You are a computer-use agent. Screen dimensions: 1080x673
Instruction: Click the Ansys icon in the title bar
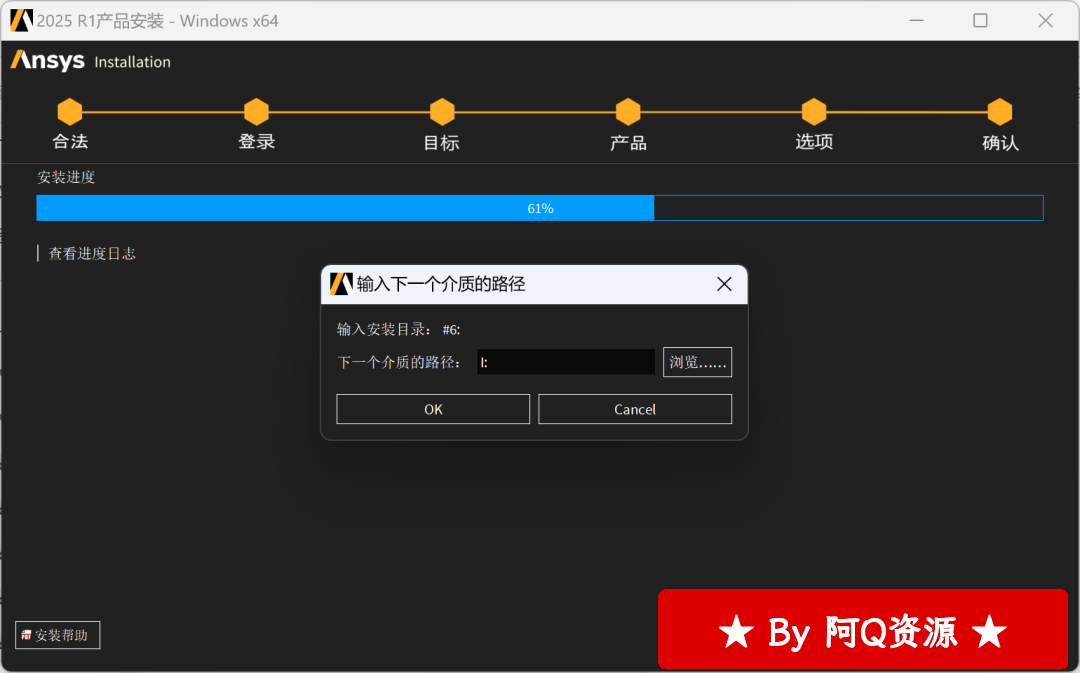[x=21, y=21]
